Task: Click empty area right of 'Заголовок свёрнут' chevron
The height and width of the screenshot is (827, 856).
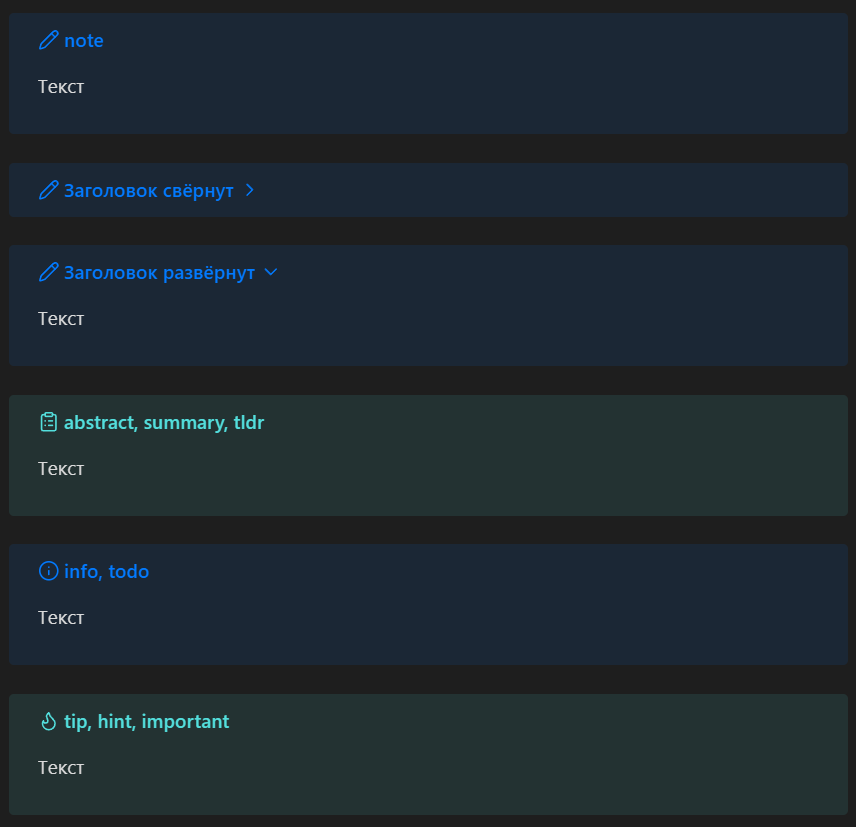Action: pyautogui.click(x=550, y=190)
